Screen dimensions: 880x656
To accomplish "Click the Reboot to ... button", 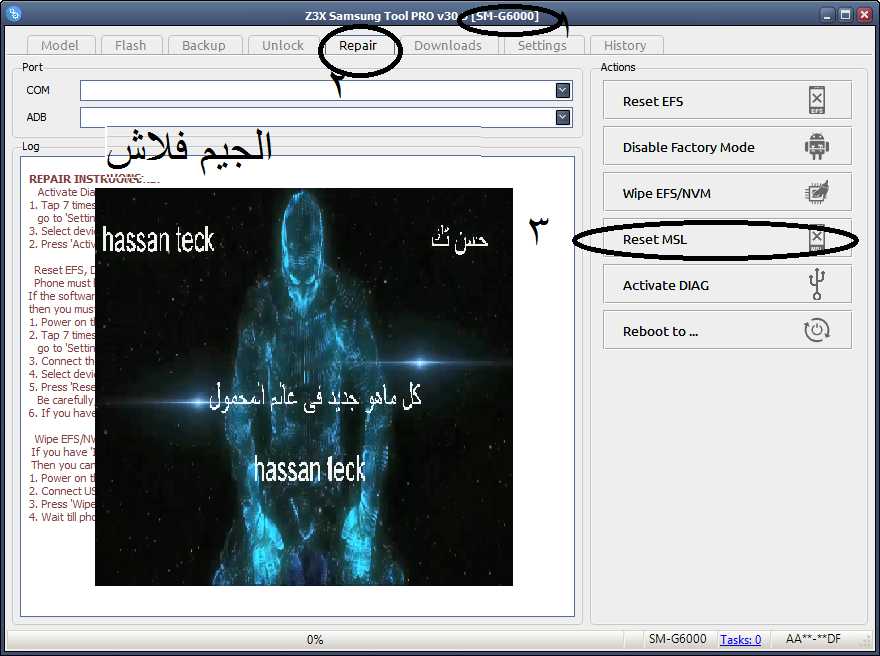I will [727, 331].
